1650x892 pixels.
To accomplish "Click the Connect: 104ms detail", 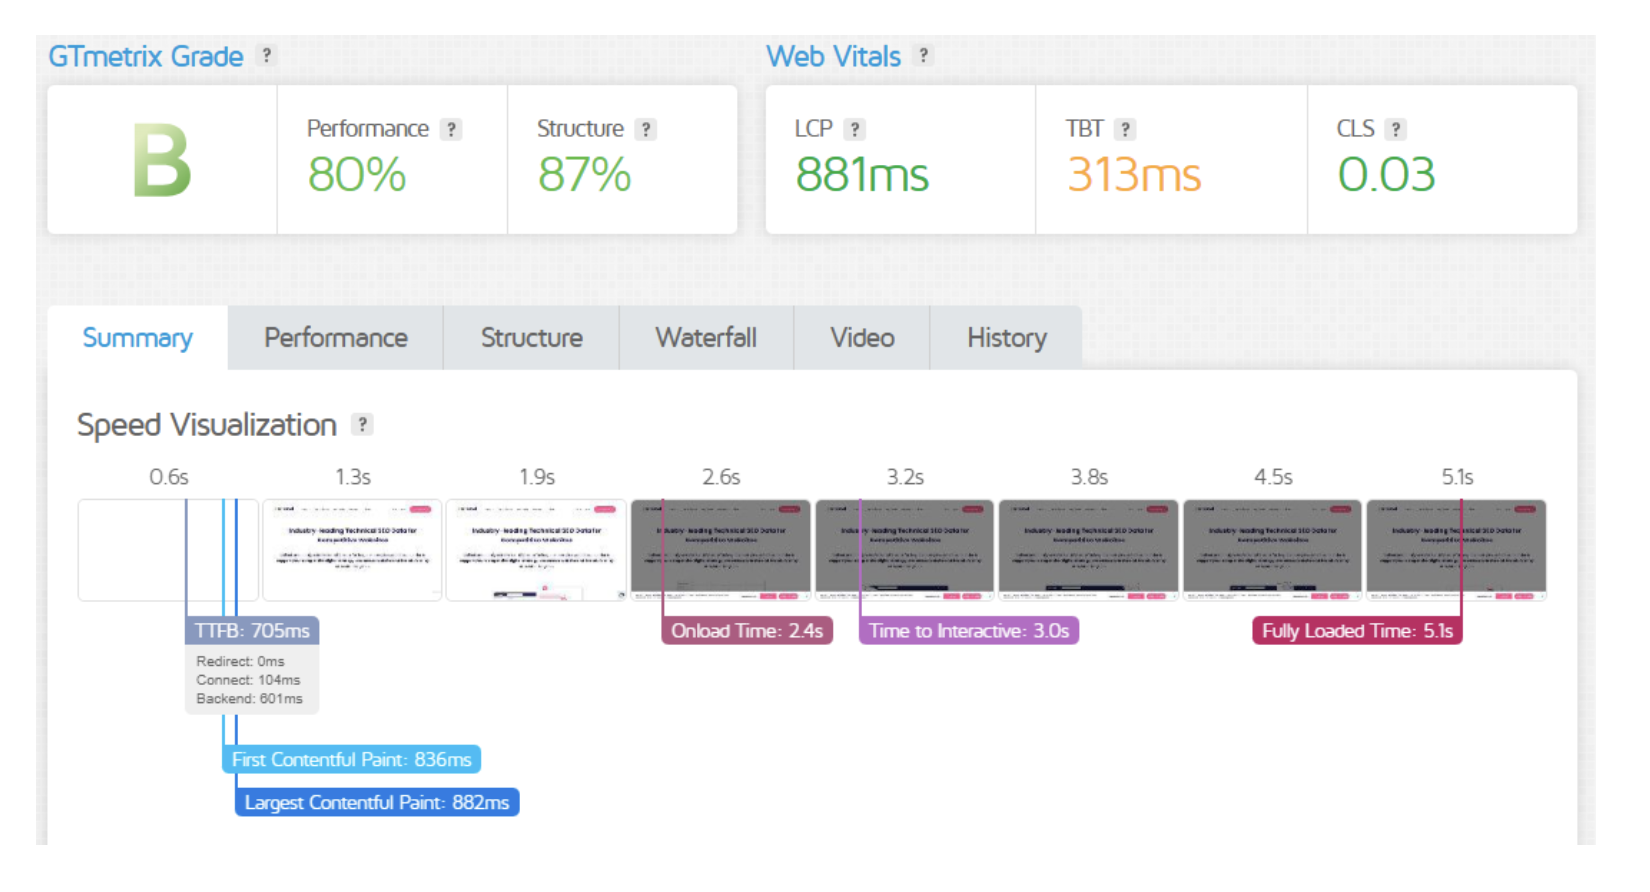I will 248,680.
